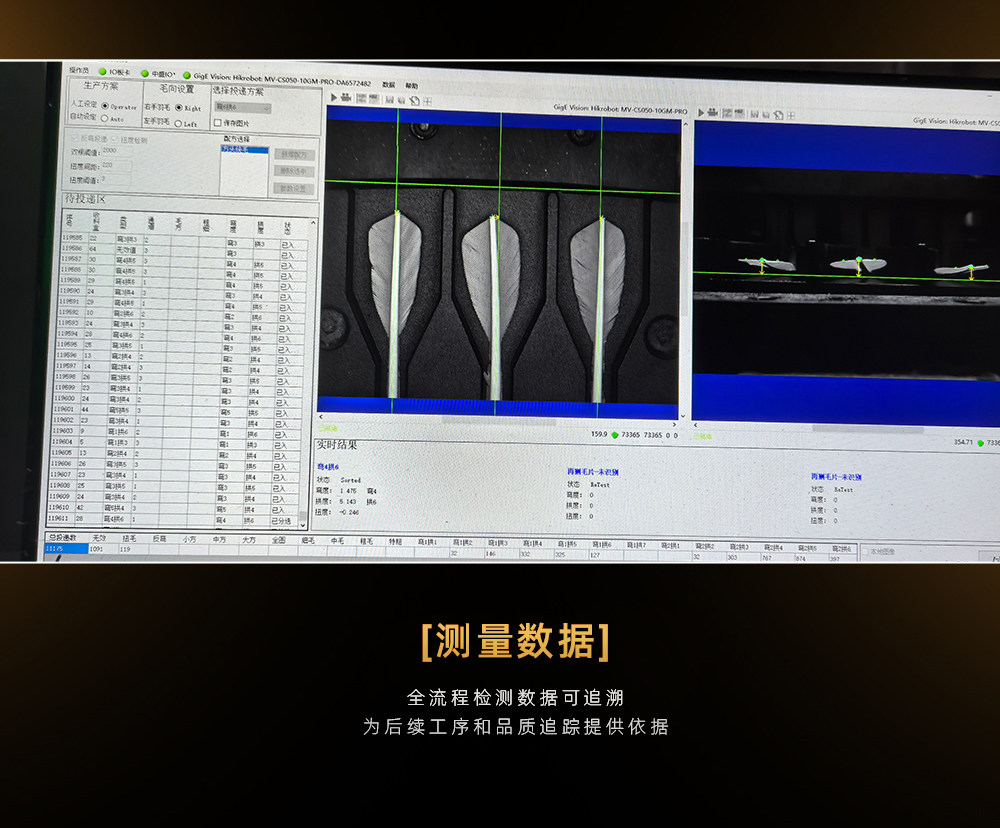Screen dimensions: 1000x828
Task: Select table row 119600
Action: tap(178, 399)
